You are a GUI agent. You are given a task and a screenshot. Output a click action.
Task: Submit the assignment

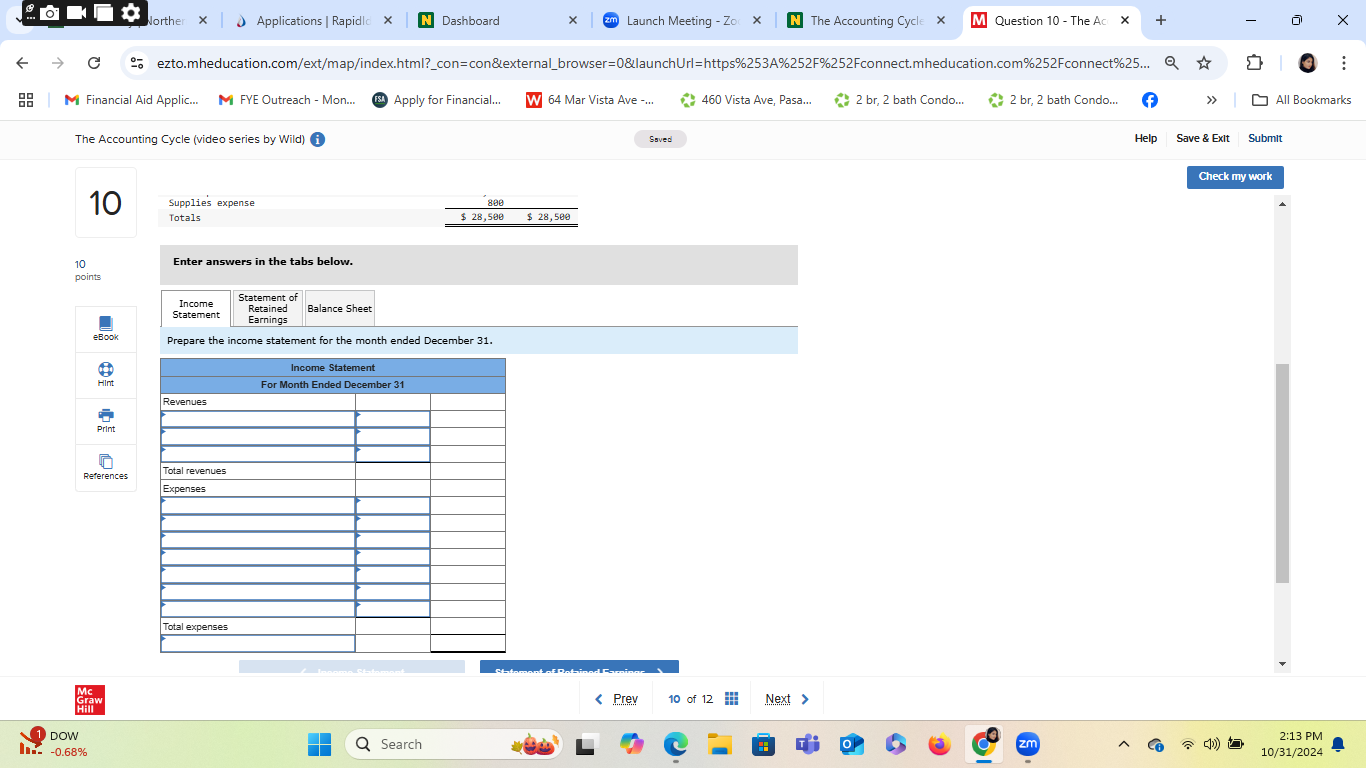[x=1265, y=138]
